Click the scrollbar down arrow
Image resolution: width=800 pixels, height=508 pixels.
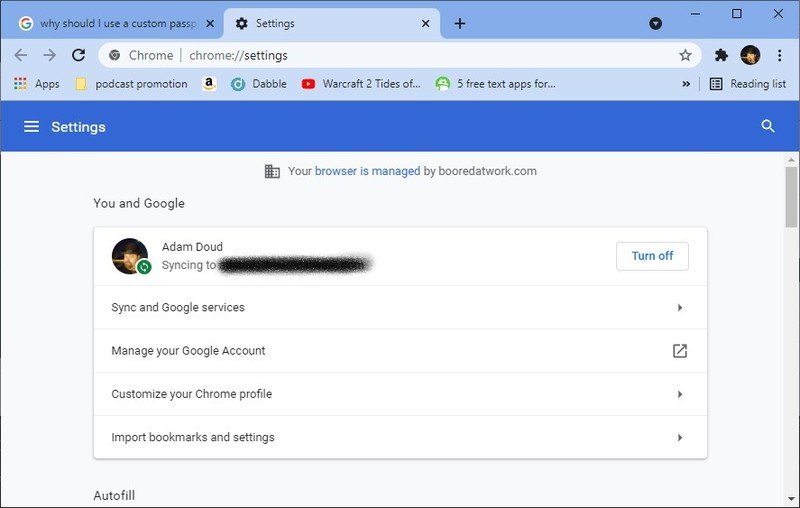(791, 498)
